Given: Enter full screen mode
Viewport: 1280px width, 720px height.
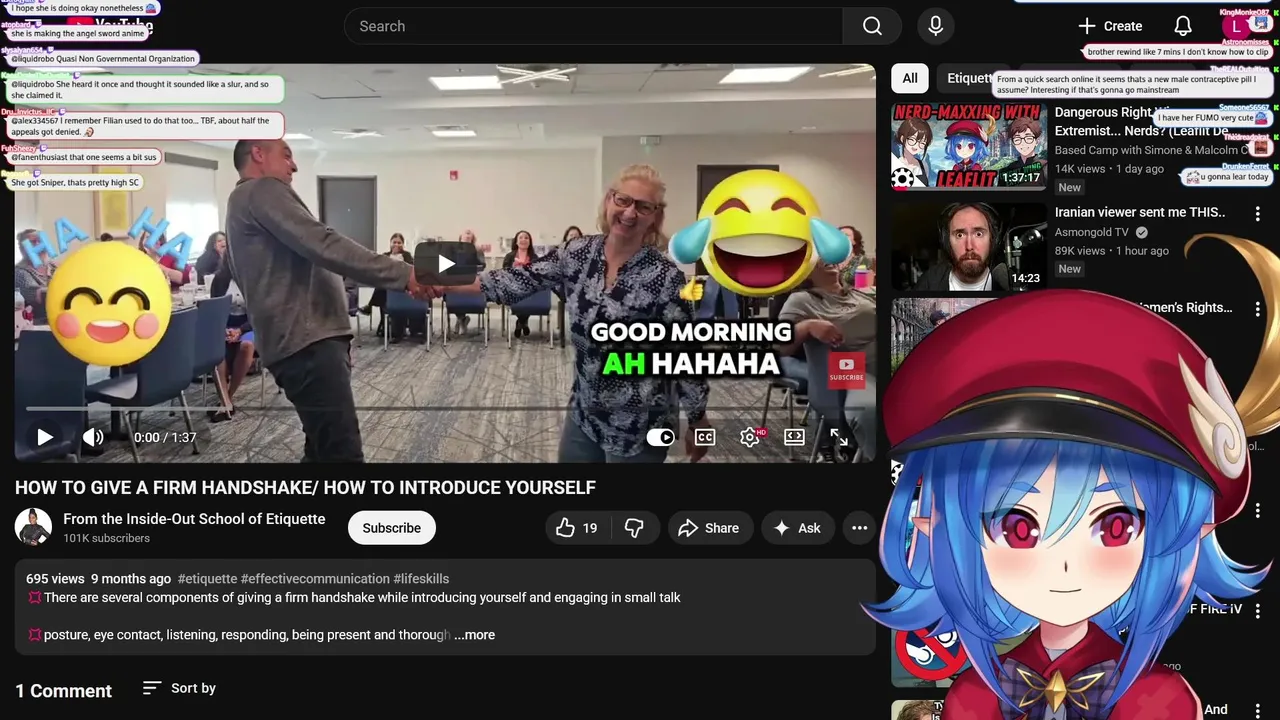Looking at the screenshot, I should (839, 437).
